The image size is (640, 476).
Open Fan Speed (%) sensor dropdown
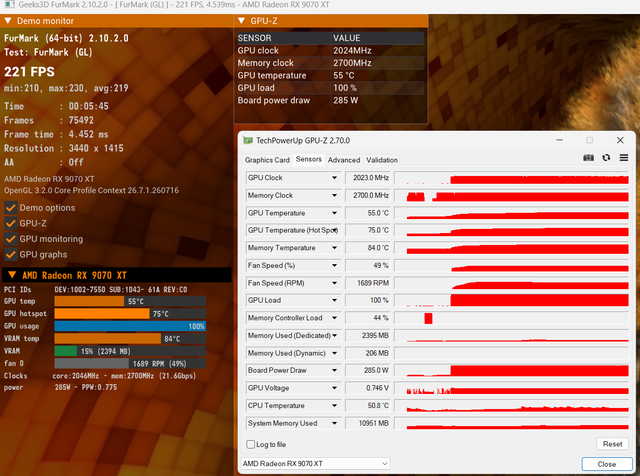[x=334, y=265]
